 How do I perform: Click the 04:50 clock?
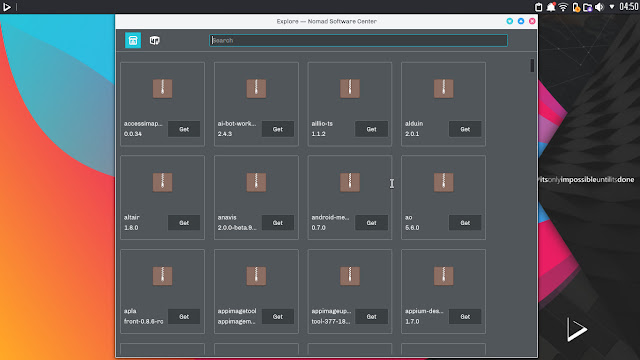629,7
